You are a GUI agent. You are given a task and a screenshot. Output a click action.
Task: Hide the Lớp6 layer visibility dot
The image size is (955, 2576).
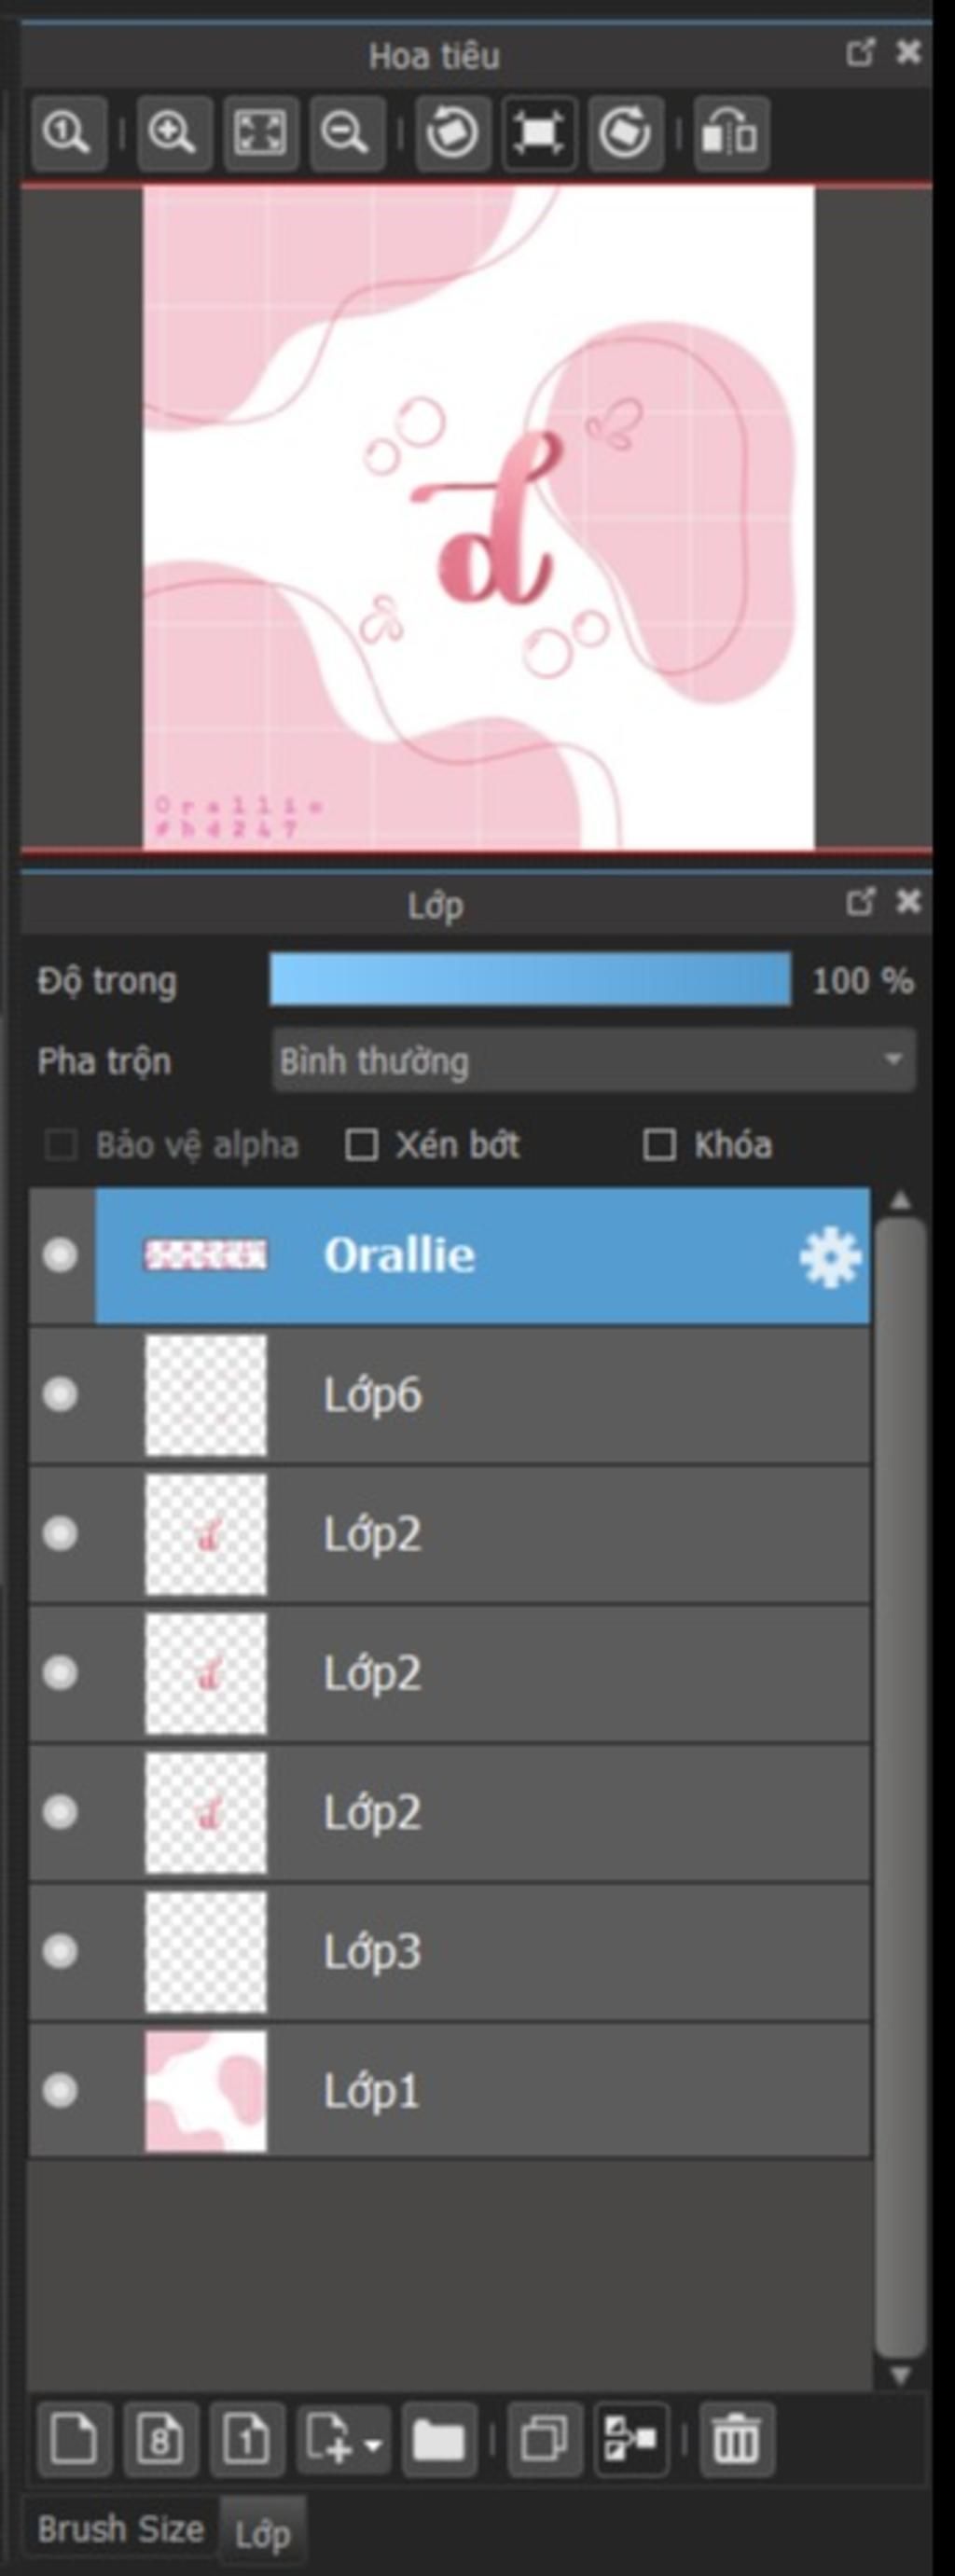point(60,1394)
